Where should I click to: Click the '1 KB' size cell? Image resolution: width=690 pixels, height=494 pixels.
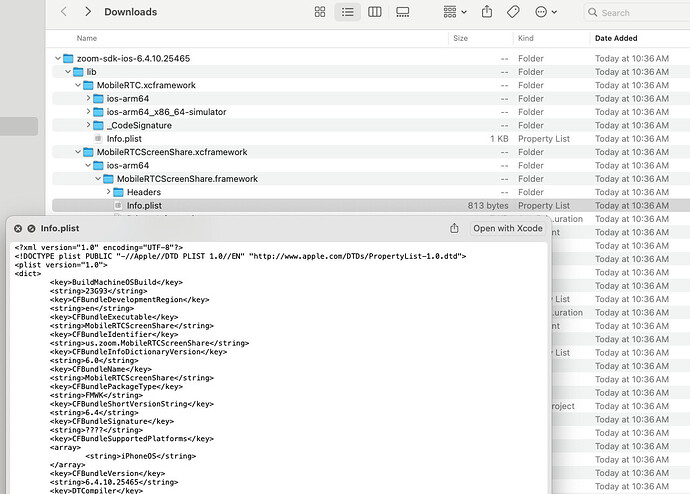click(499, 139)
